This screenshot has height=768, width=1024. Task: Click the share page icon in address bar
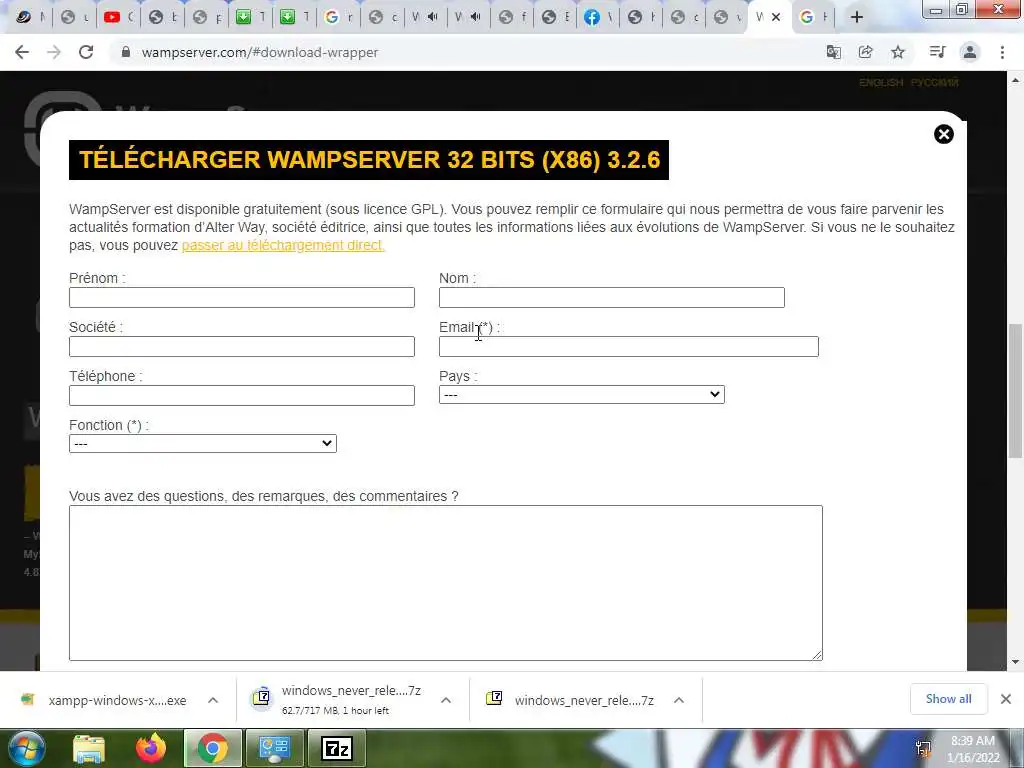tap(866, 52)
